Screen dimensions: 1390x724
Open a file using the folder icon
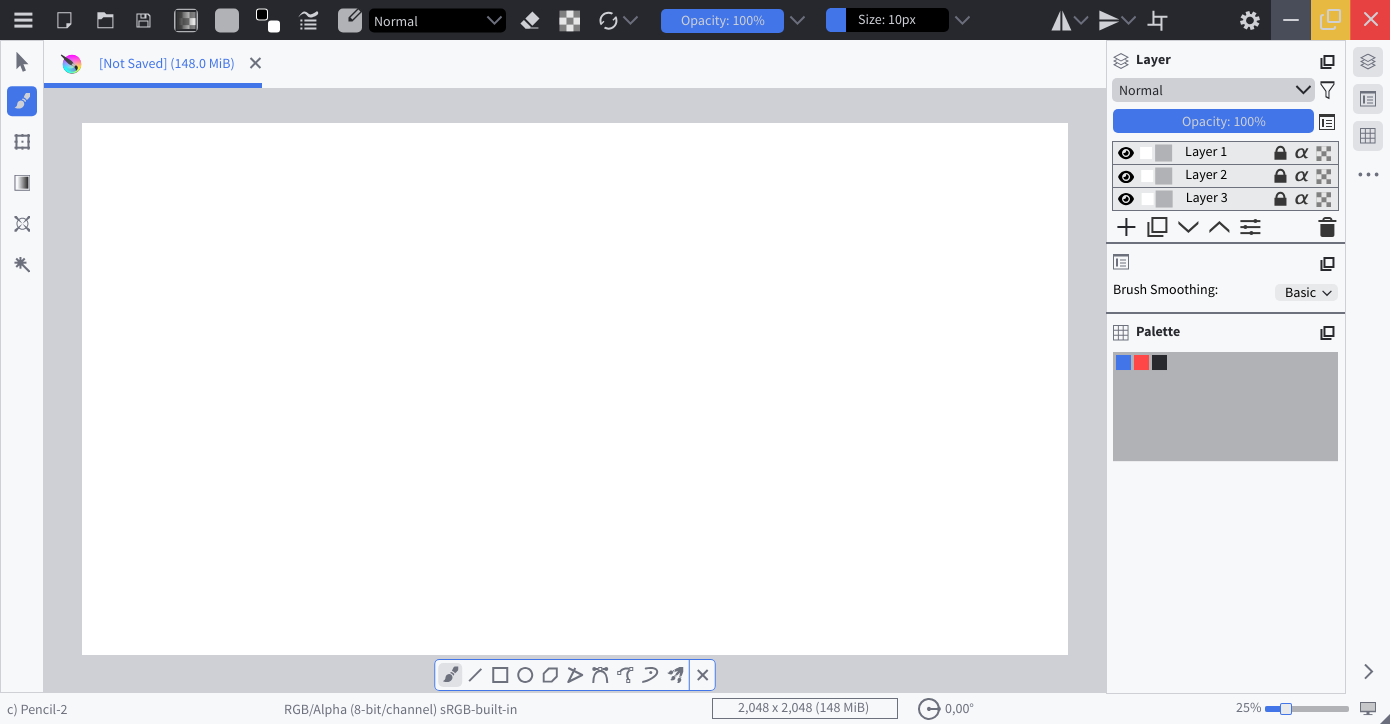click(105, 20)
